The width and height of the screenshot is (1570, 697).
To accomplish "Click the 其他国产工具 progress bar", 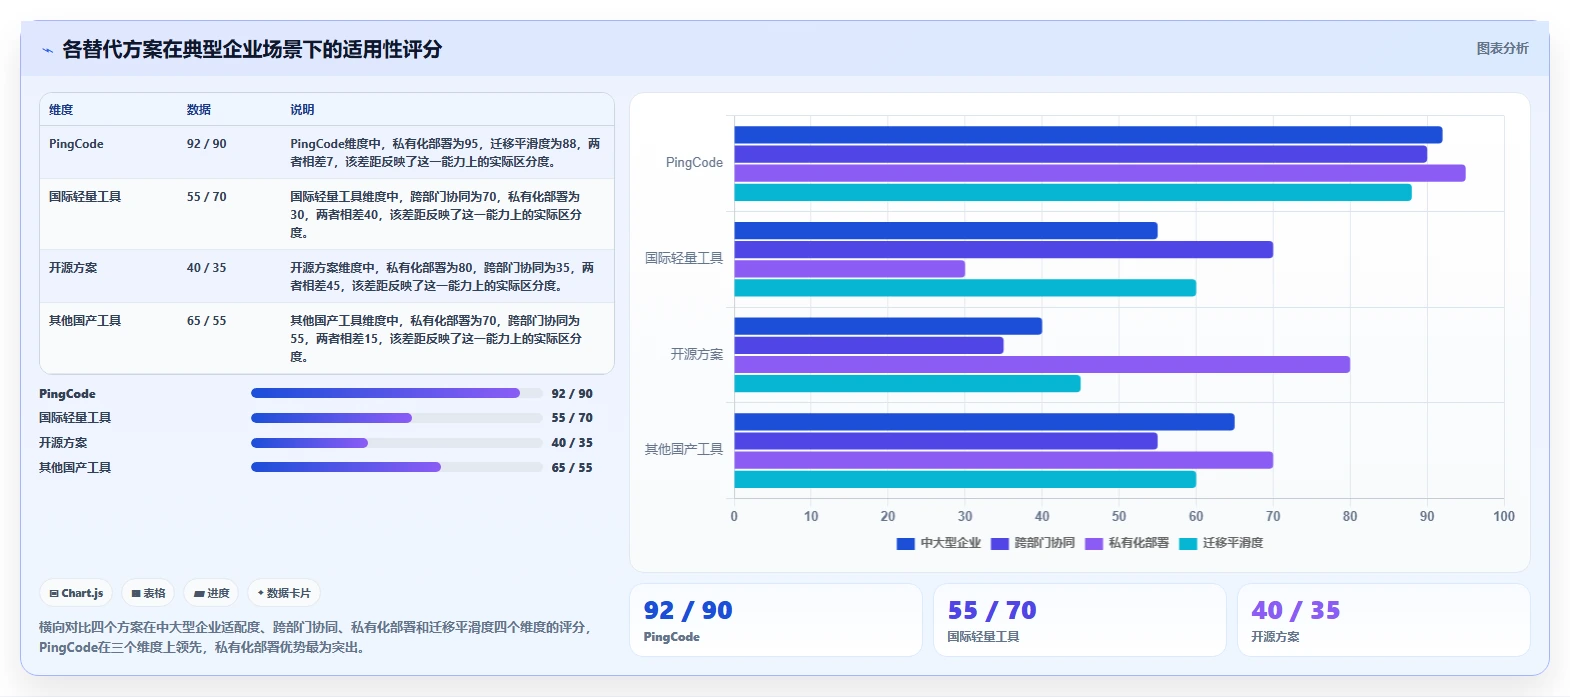I will (396, 467).
